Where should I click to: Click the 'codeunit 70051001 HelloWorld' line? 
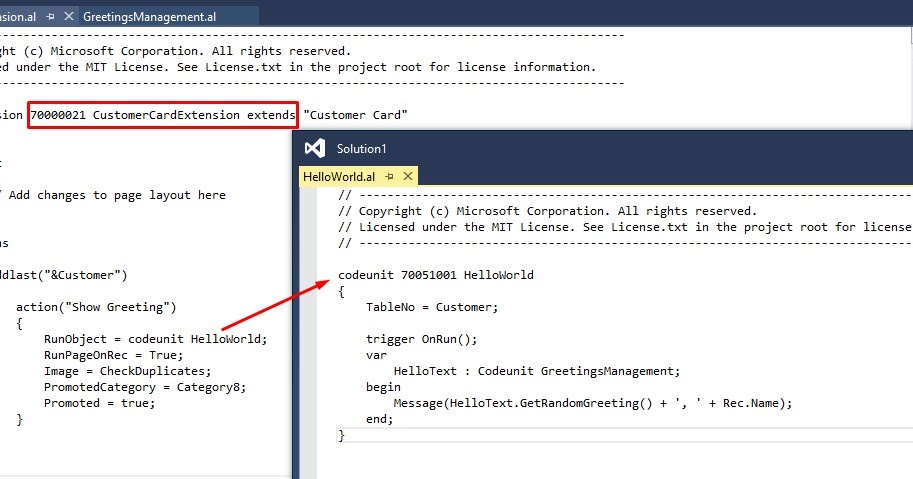pyautogui.click(x=436, y=275)
